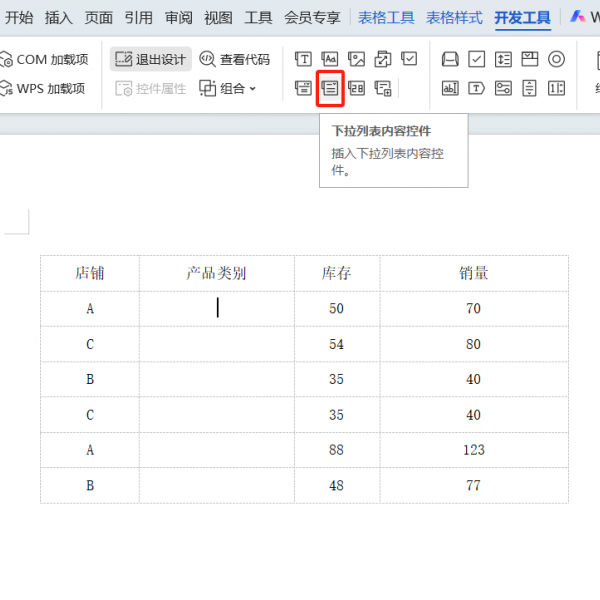
Task: Toggle design mode off via 退出设计
Action: (x=150, y=60)
